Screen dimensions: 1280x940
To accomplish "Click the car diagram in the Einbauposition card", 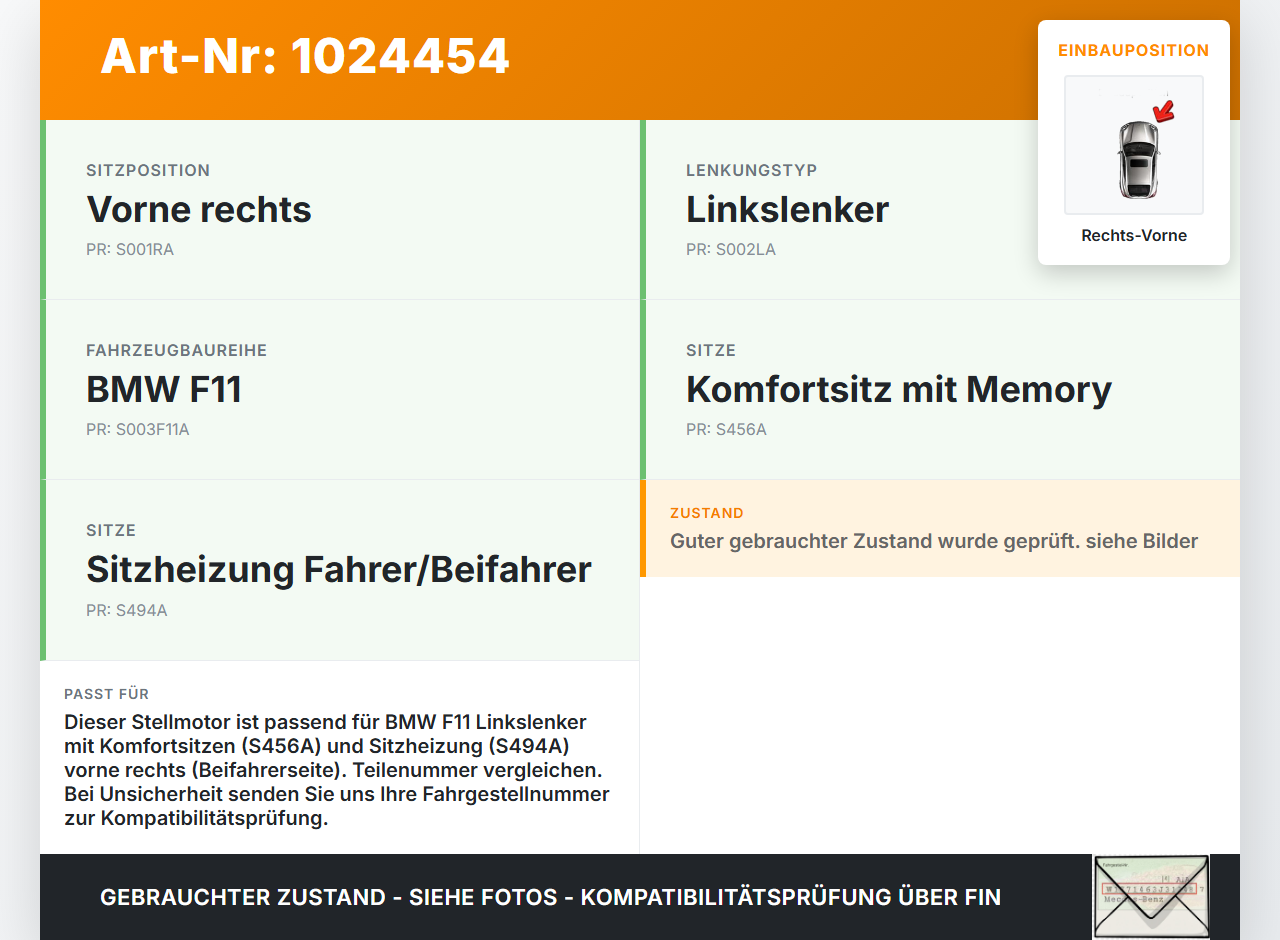I will pyautogui.click(x=1133, y=145).
